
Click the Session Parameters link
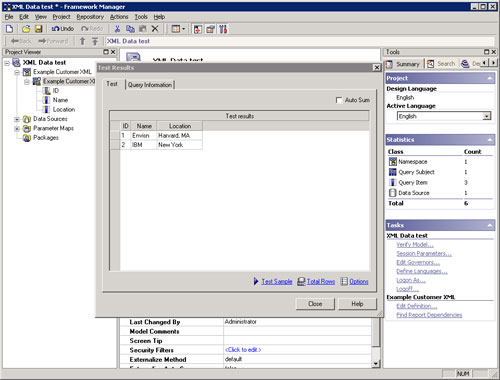point(424,254)
